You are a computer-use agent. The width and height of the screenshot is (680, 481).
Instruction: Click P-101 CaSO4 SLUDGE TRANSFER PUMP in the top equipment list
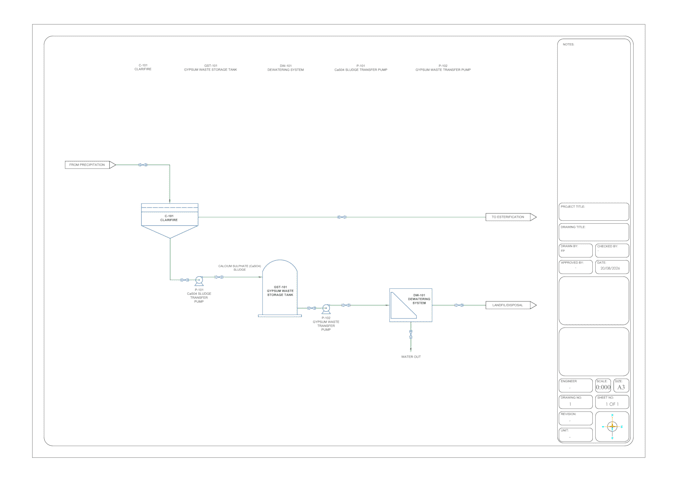pyautogui.click(x=360, y=68)
